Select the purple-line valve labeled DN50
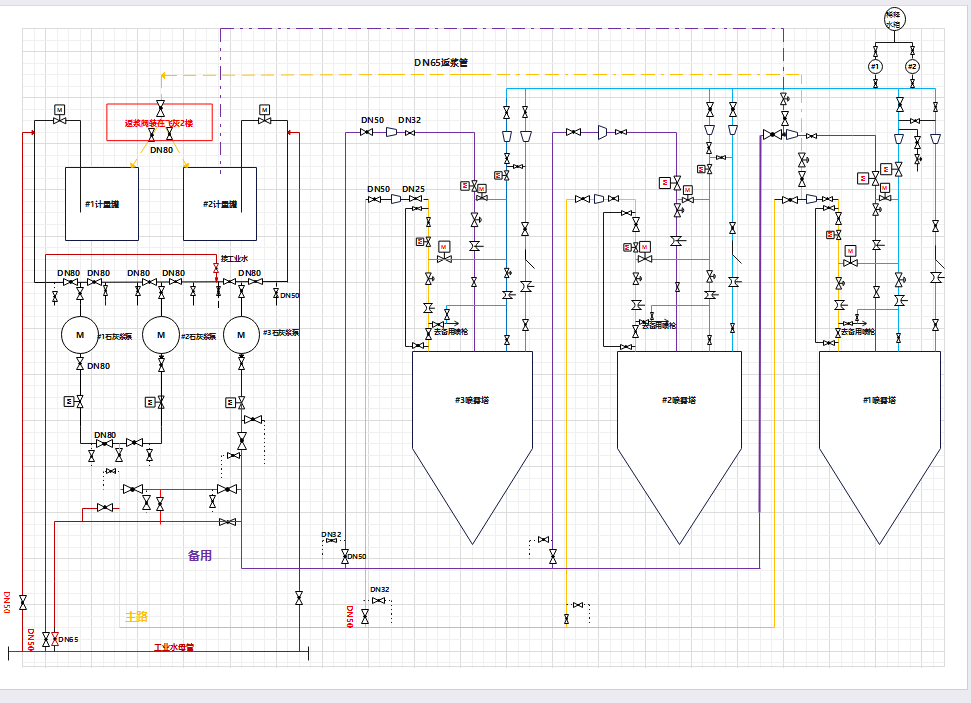This screenshot has width=971, height=703. click(x=345, y=557)
